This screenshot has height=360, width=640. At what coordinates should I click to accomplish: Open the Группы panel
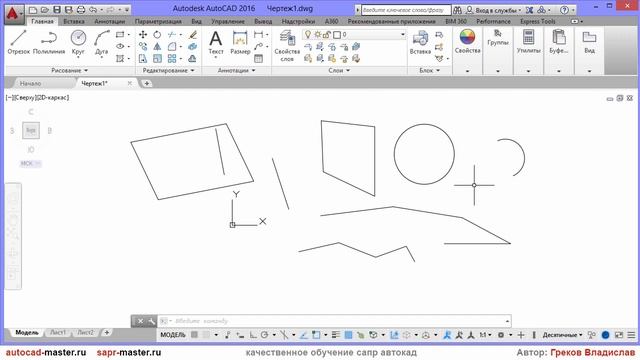(498, 38)
